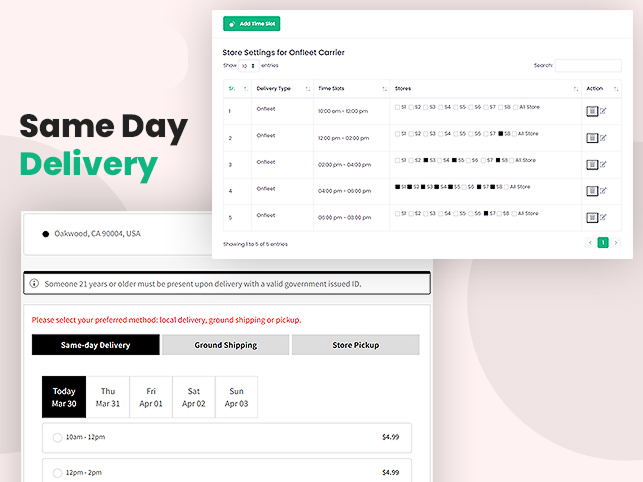Sort by Delivery Type column arrows
Screen dimensions: 643x482
tap(308, 89)
